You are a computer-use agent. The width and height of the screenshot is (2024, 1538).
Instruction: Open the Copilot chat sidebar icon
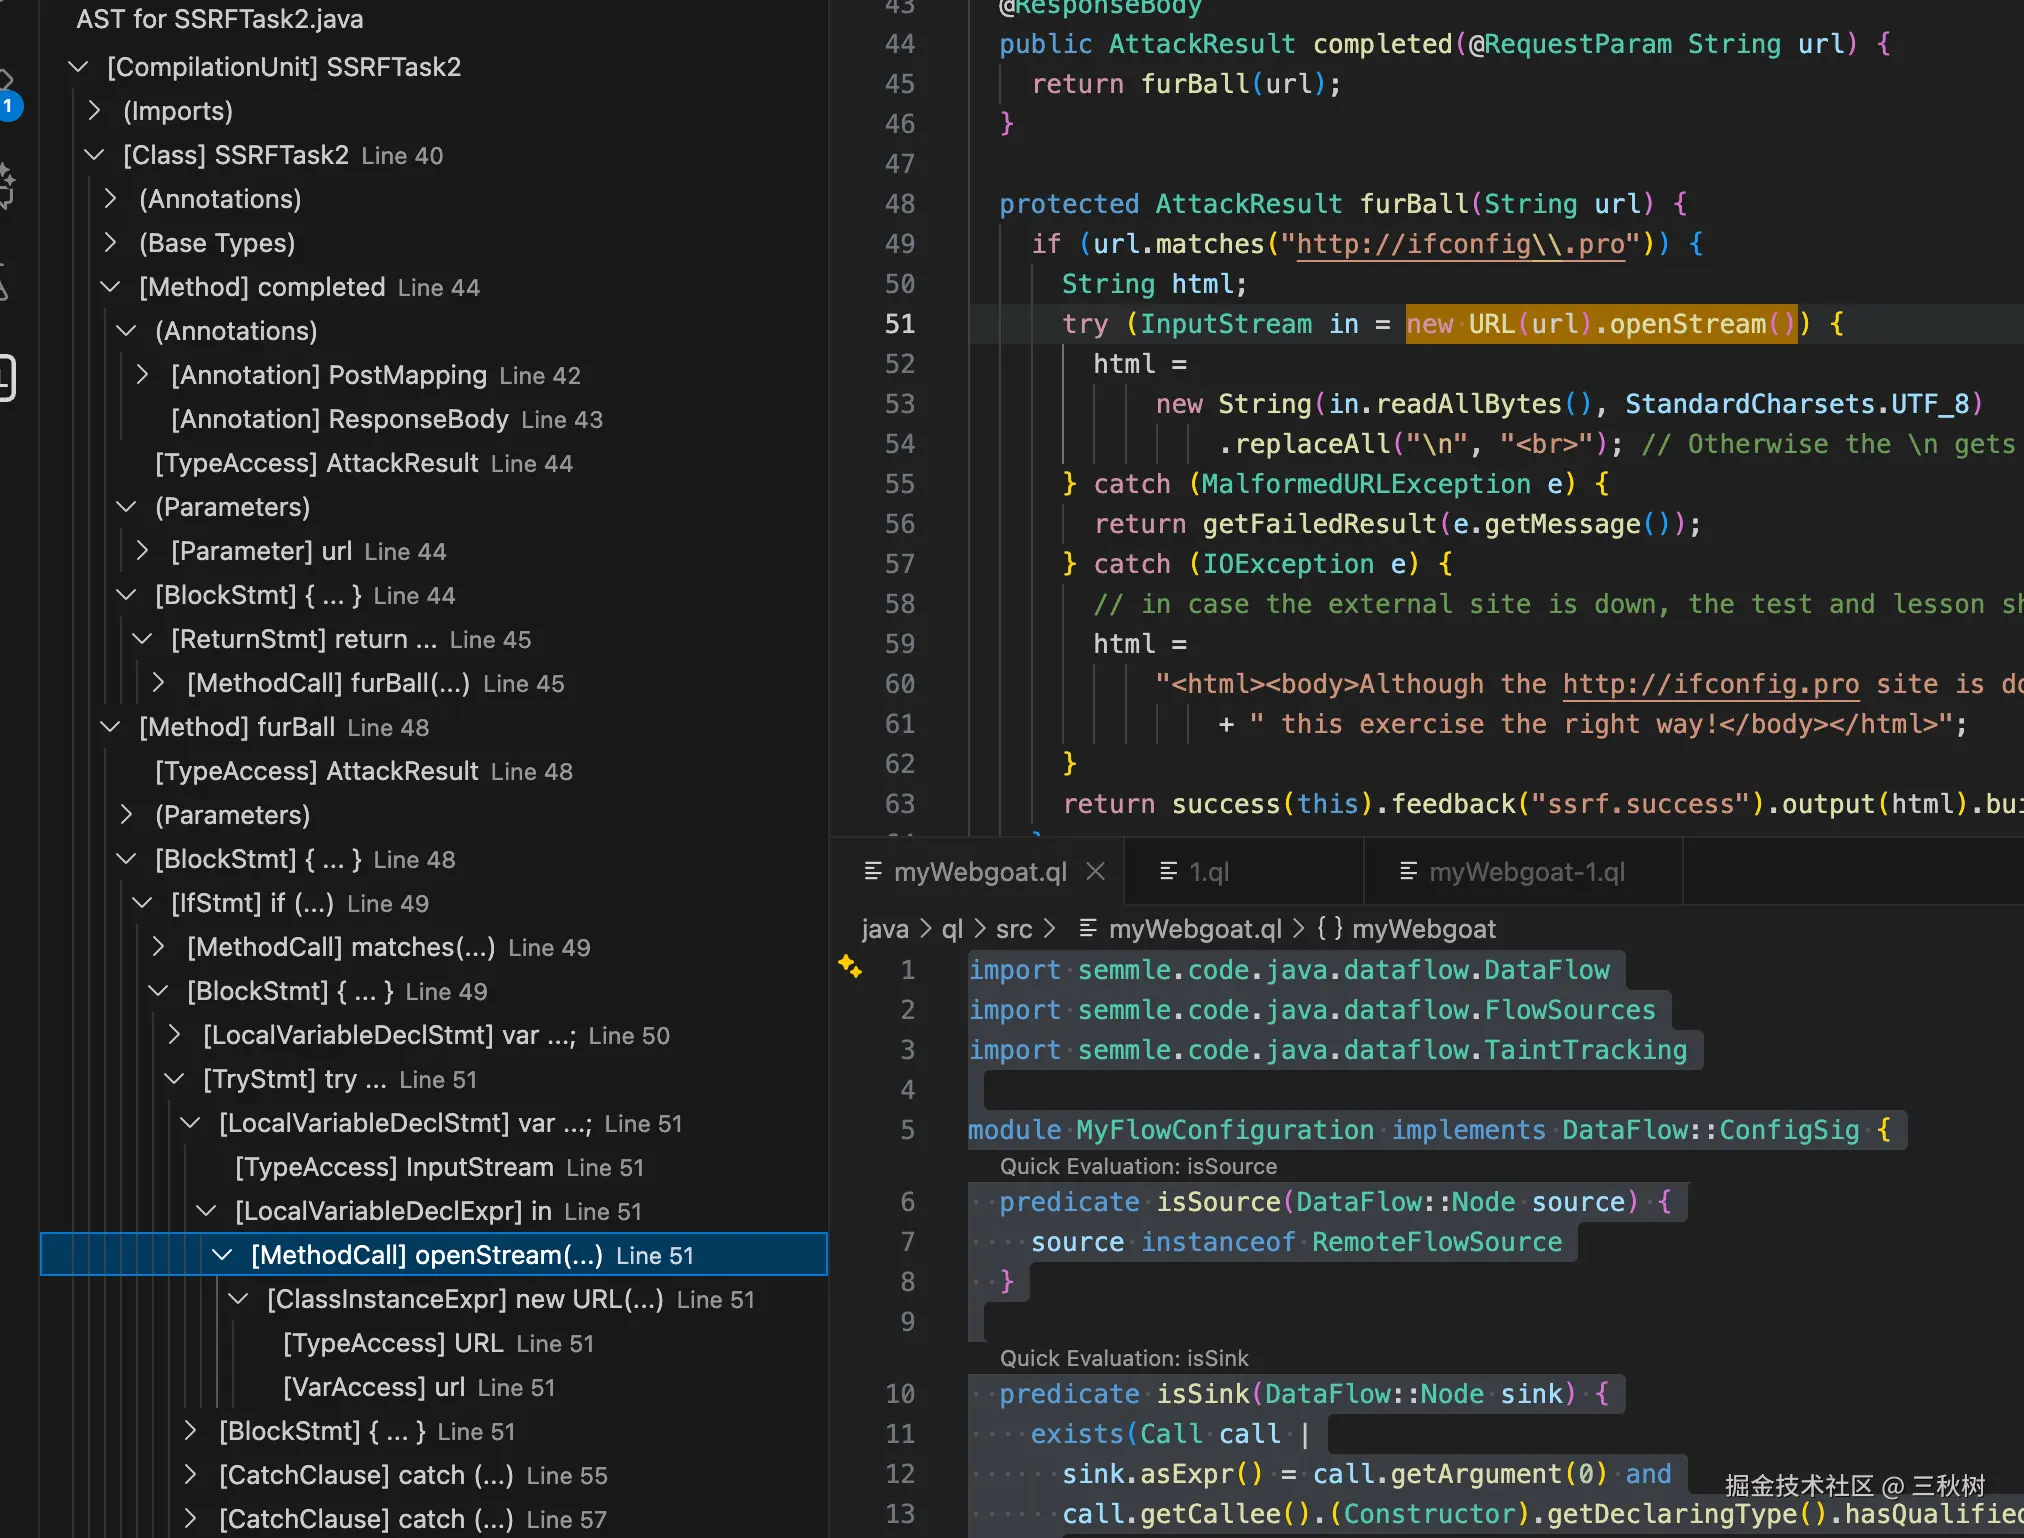pyautogui.click(x=8, y=186)
